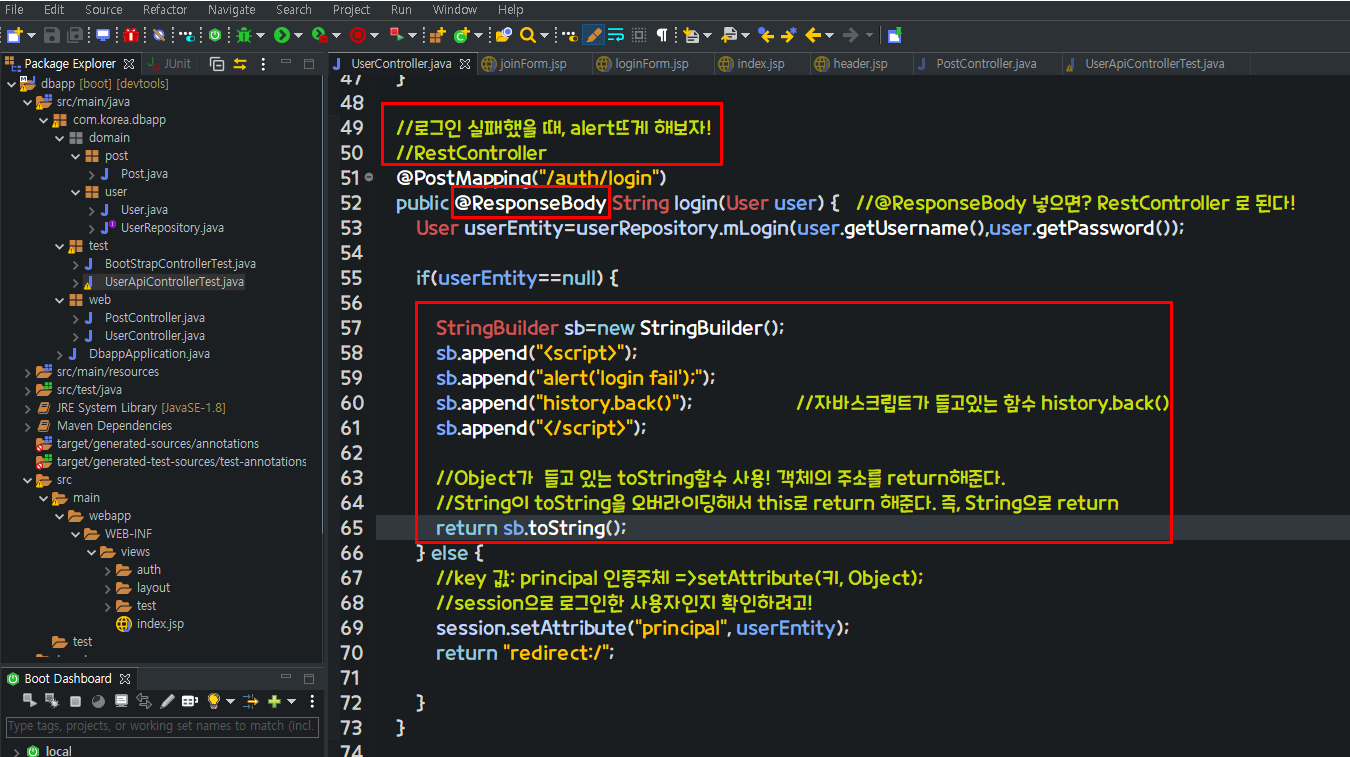This screenshot has width=1350, height=757.
Task: Click the green Boot Dashboard power icon in toolbar
Action: [x=215, y=35]
